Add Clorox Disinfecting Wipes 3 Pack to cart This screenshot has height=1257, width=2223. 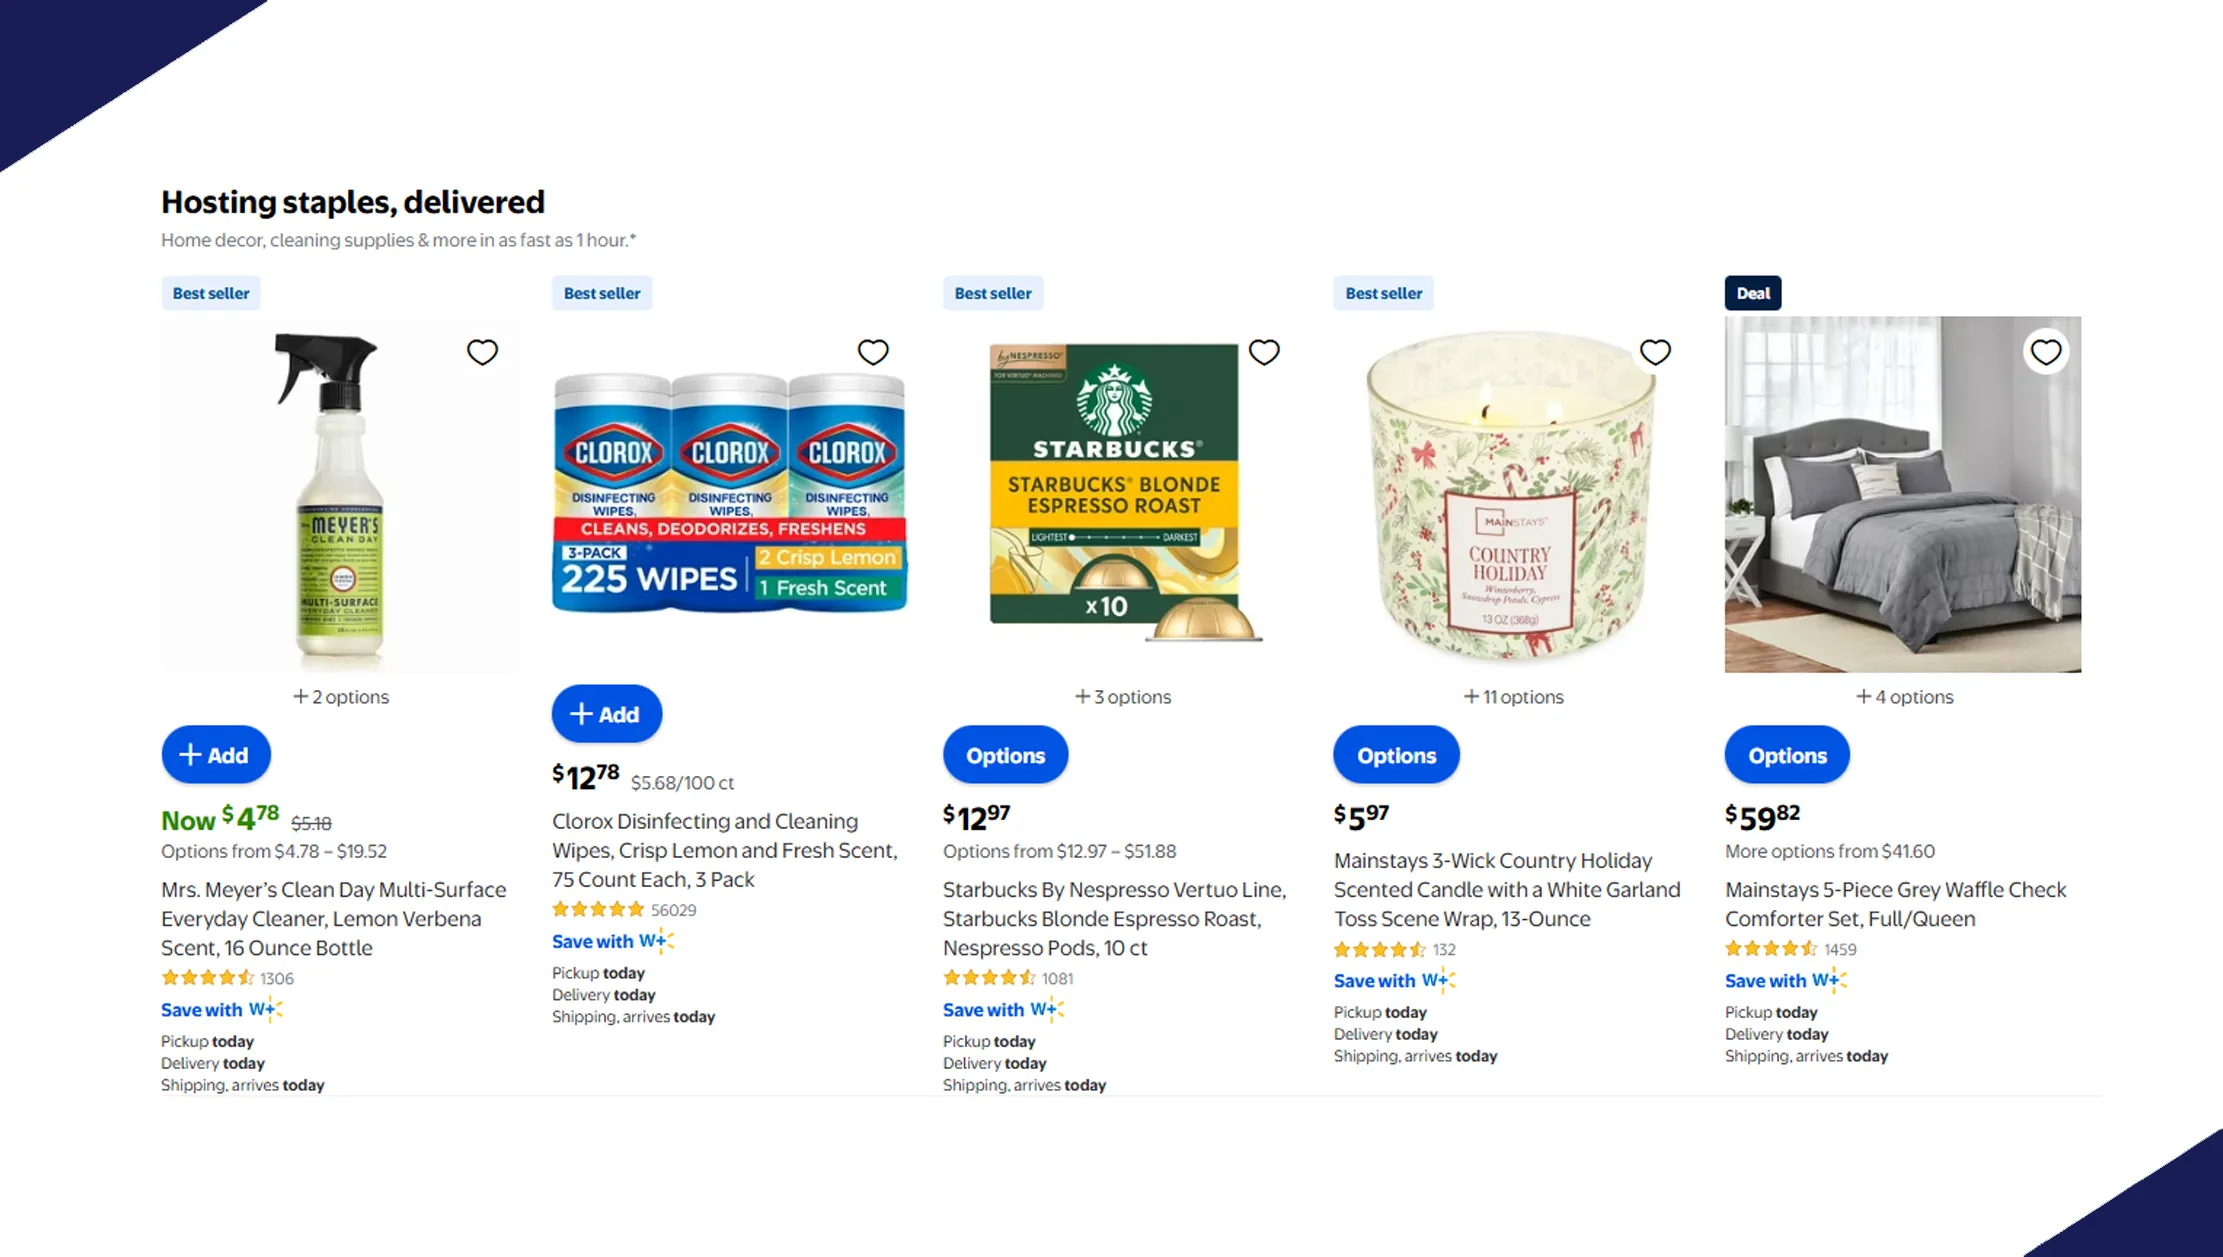[606, 714]
